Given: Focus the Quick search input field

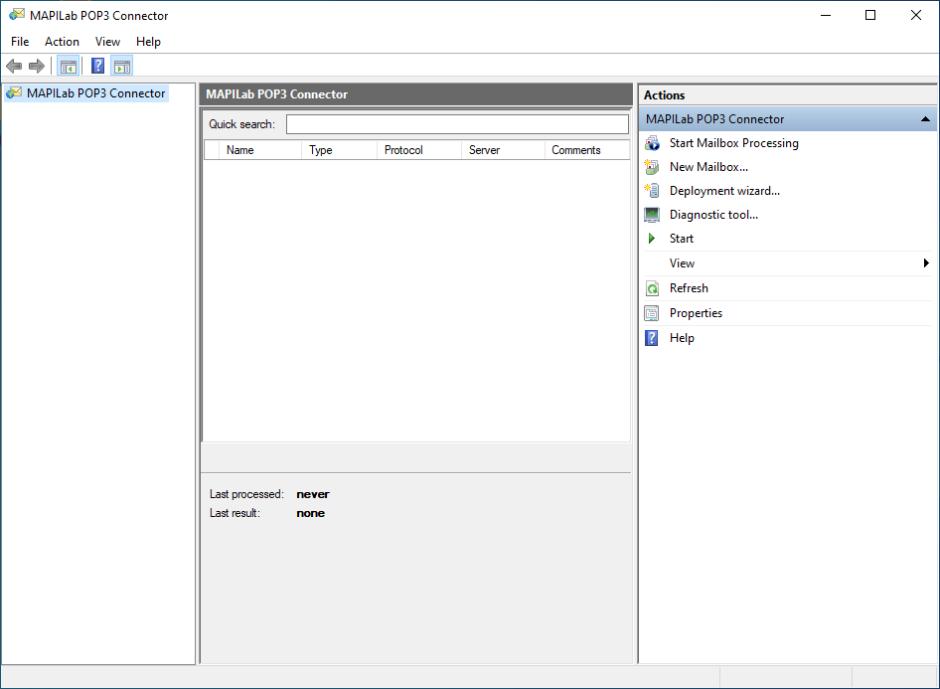Looking at the screenshot, I should coord(457,124).
